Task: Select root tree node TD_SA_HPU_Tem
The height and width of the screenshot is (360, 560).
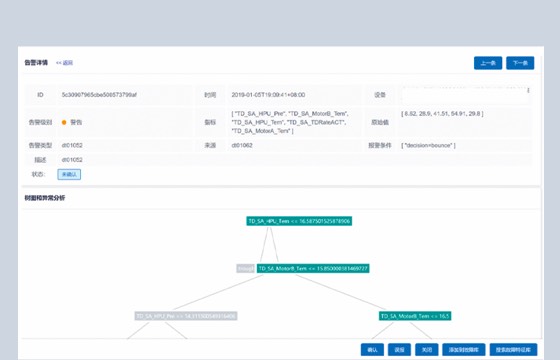Action: pyautogui.click(x=299, y=221)
